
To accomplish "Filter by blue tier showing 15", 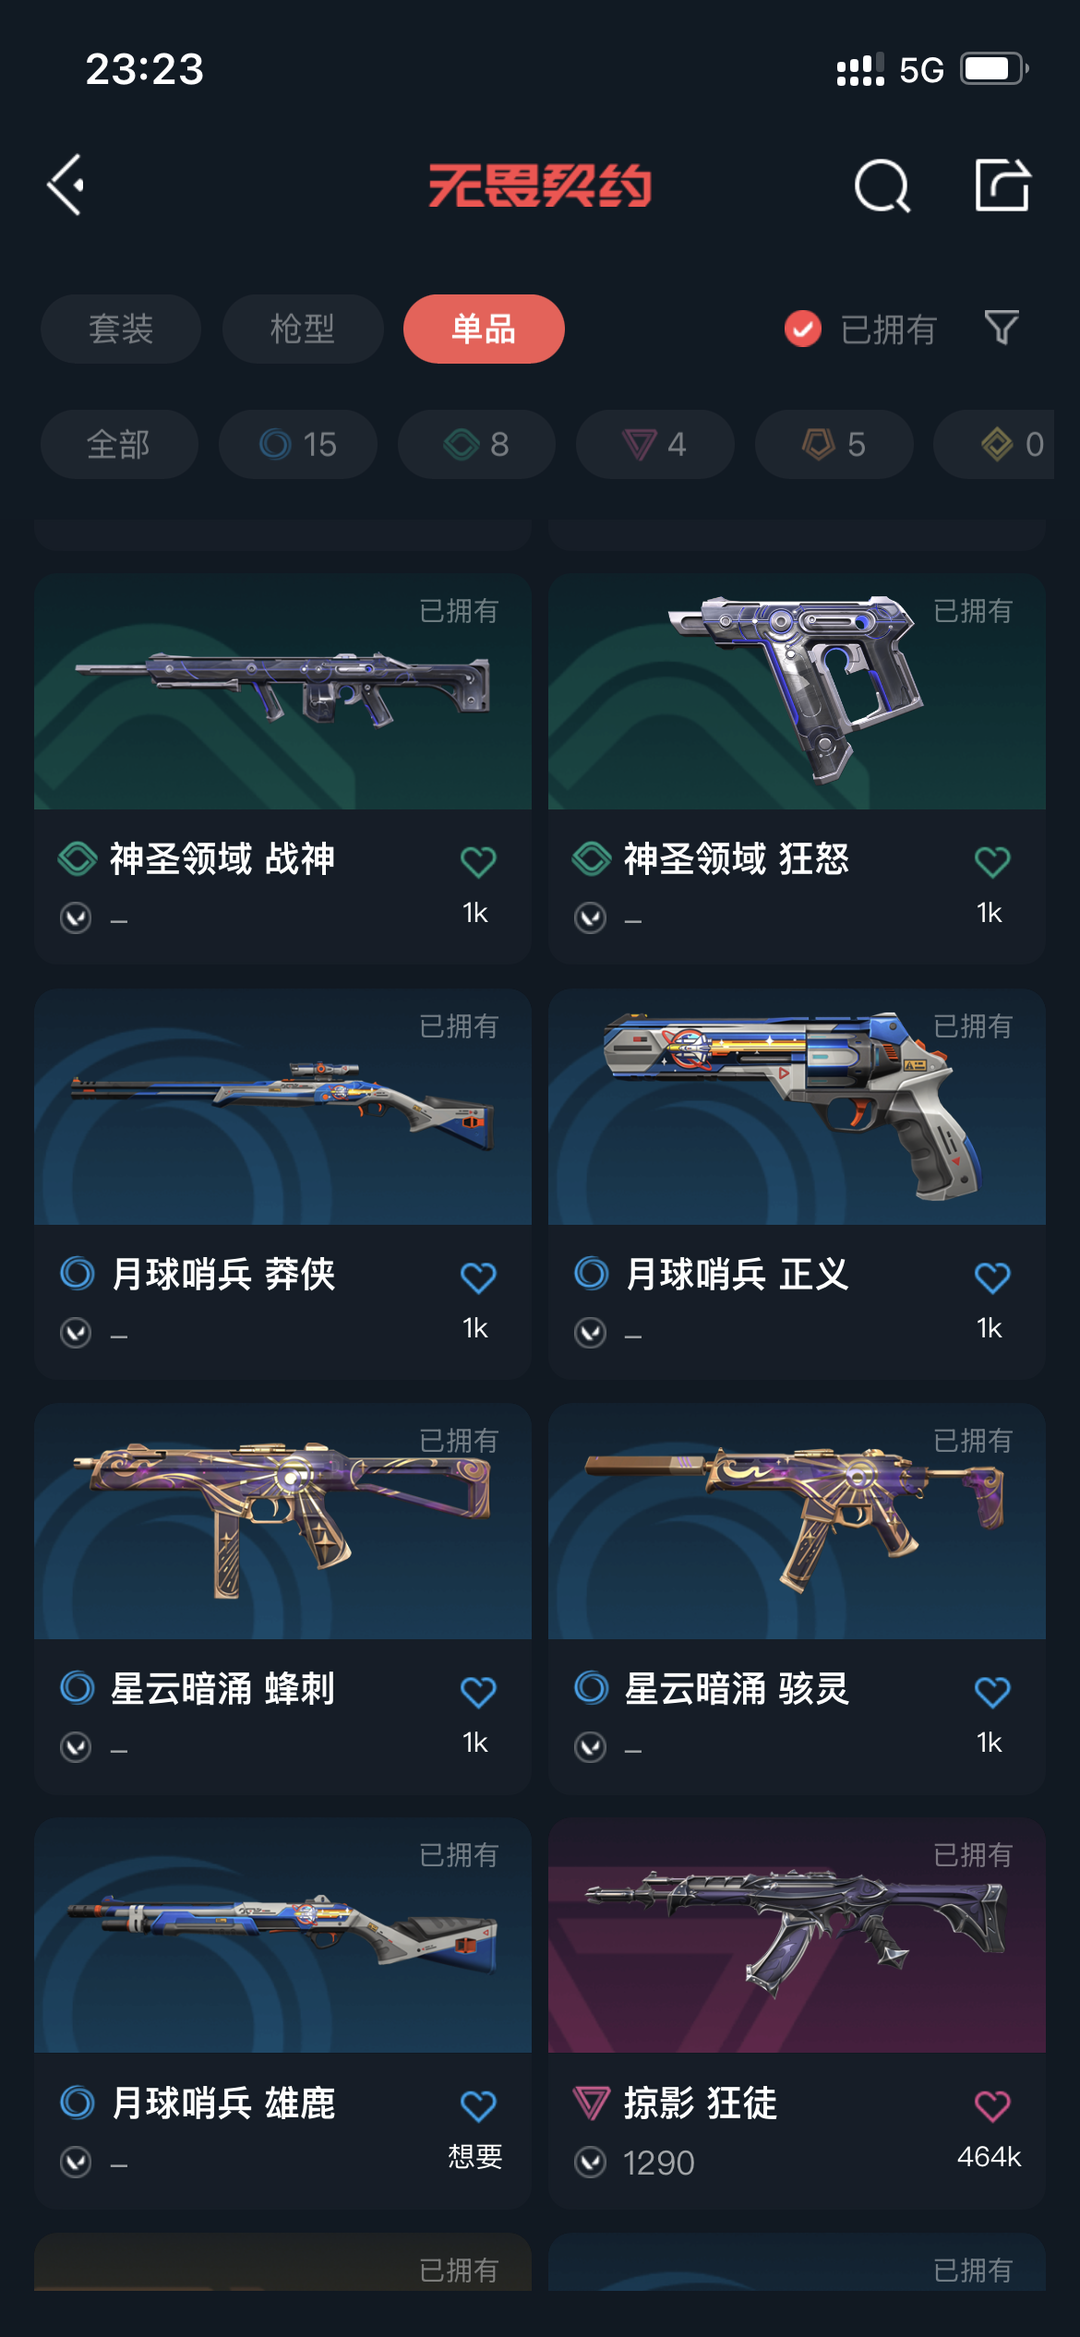I will tap(298, 444).
